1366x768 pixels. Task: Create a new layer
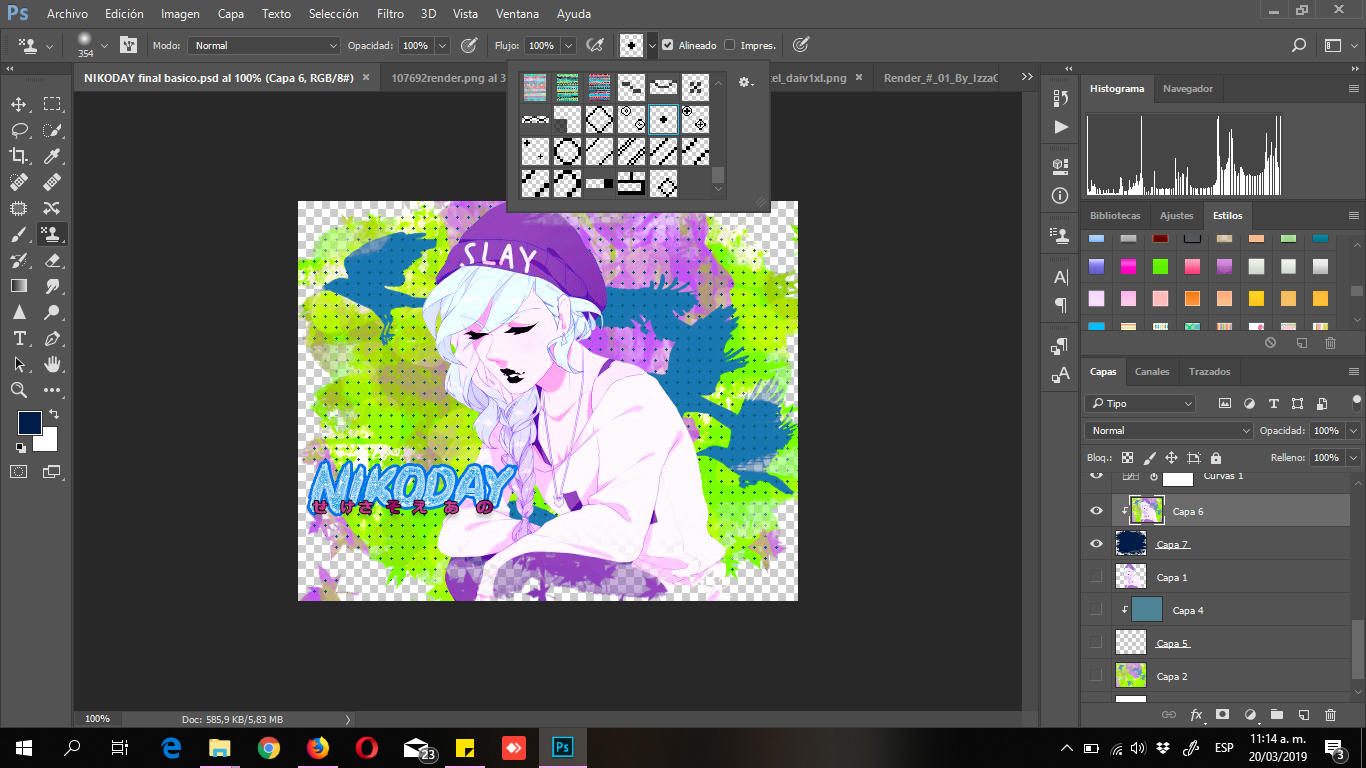tap(1303, 715)
